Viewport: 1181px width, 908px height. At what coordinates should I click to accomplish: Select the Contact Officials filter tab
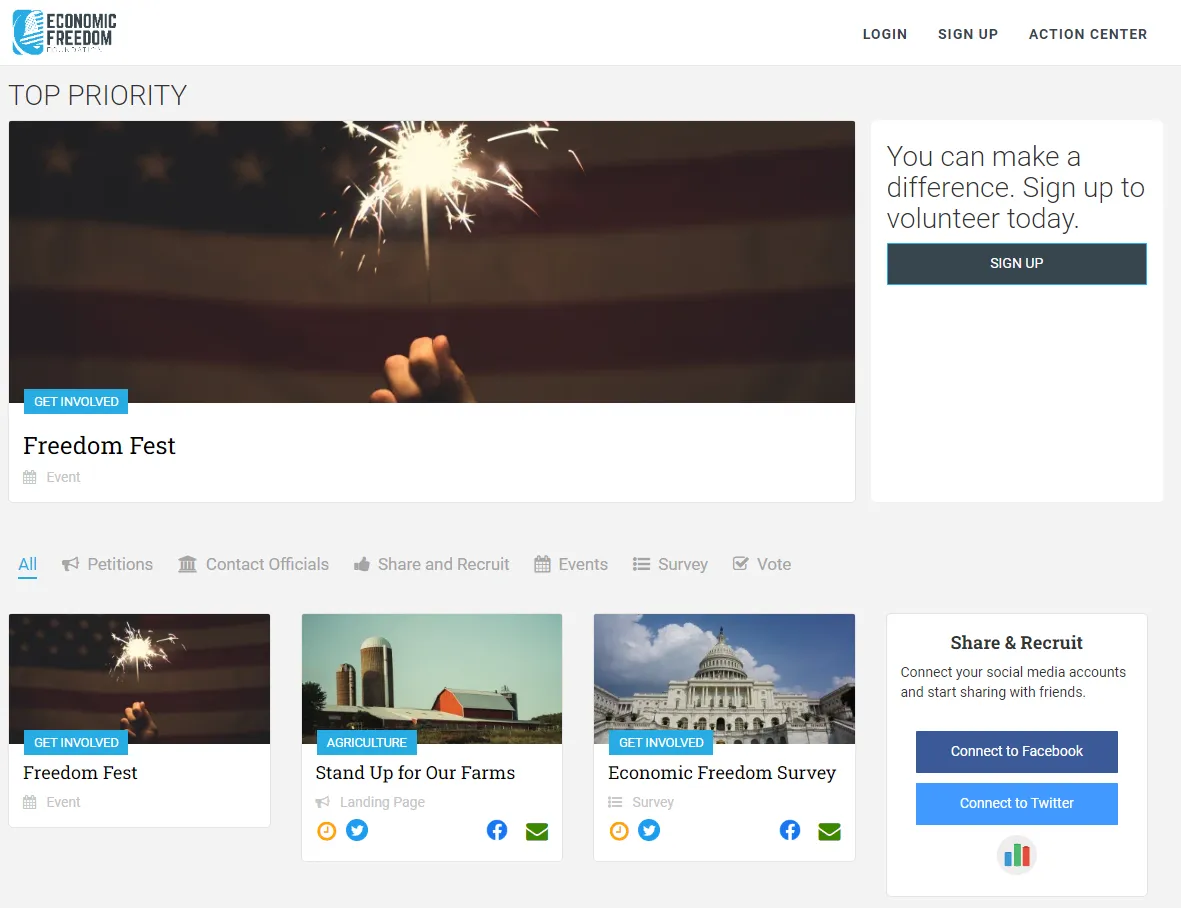[x=254, y=564]
